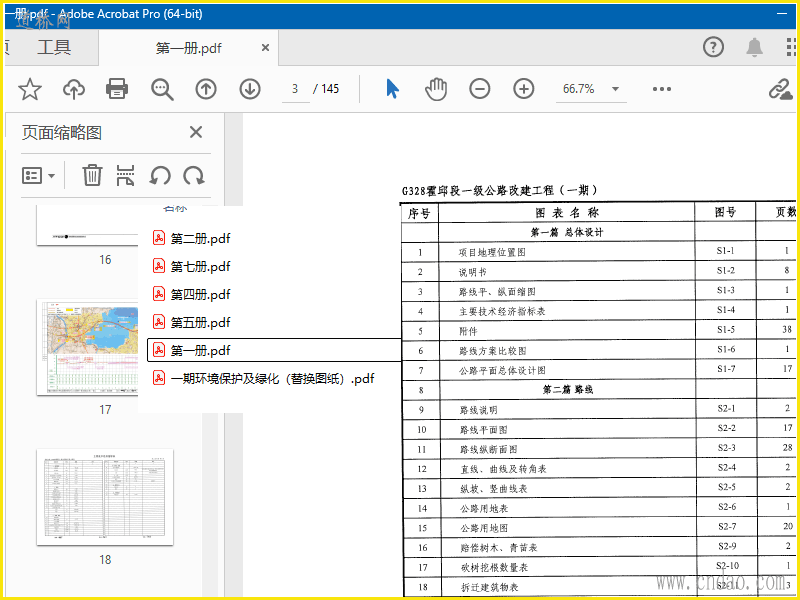Click section heading 第一篇 总体设计

click(567, 232)
